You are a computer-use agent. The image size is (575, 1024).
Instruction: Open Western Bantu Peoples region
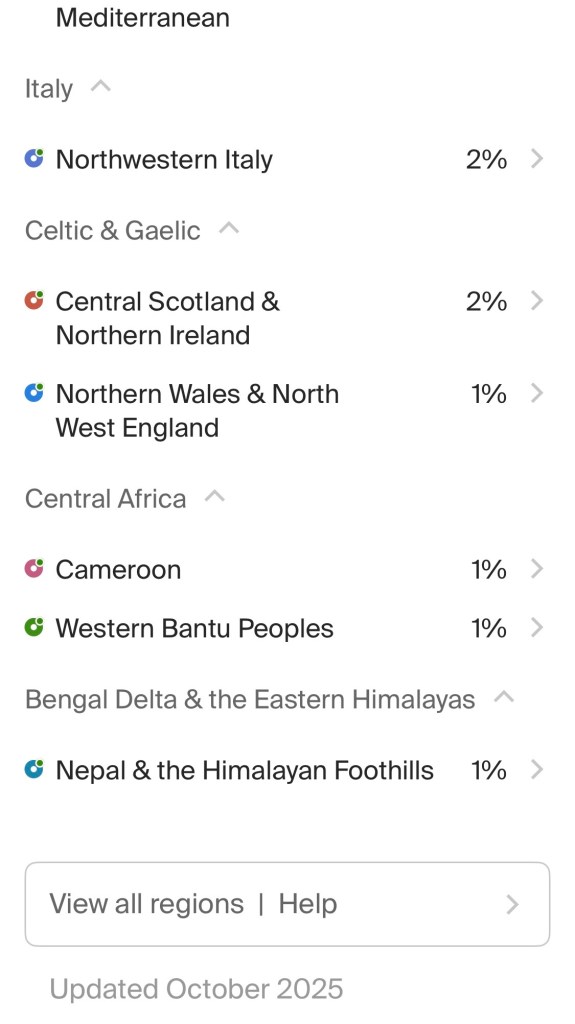285,628
